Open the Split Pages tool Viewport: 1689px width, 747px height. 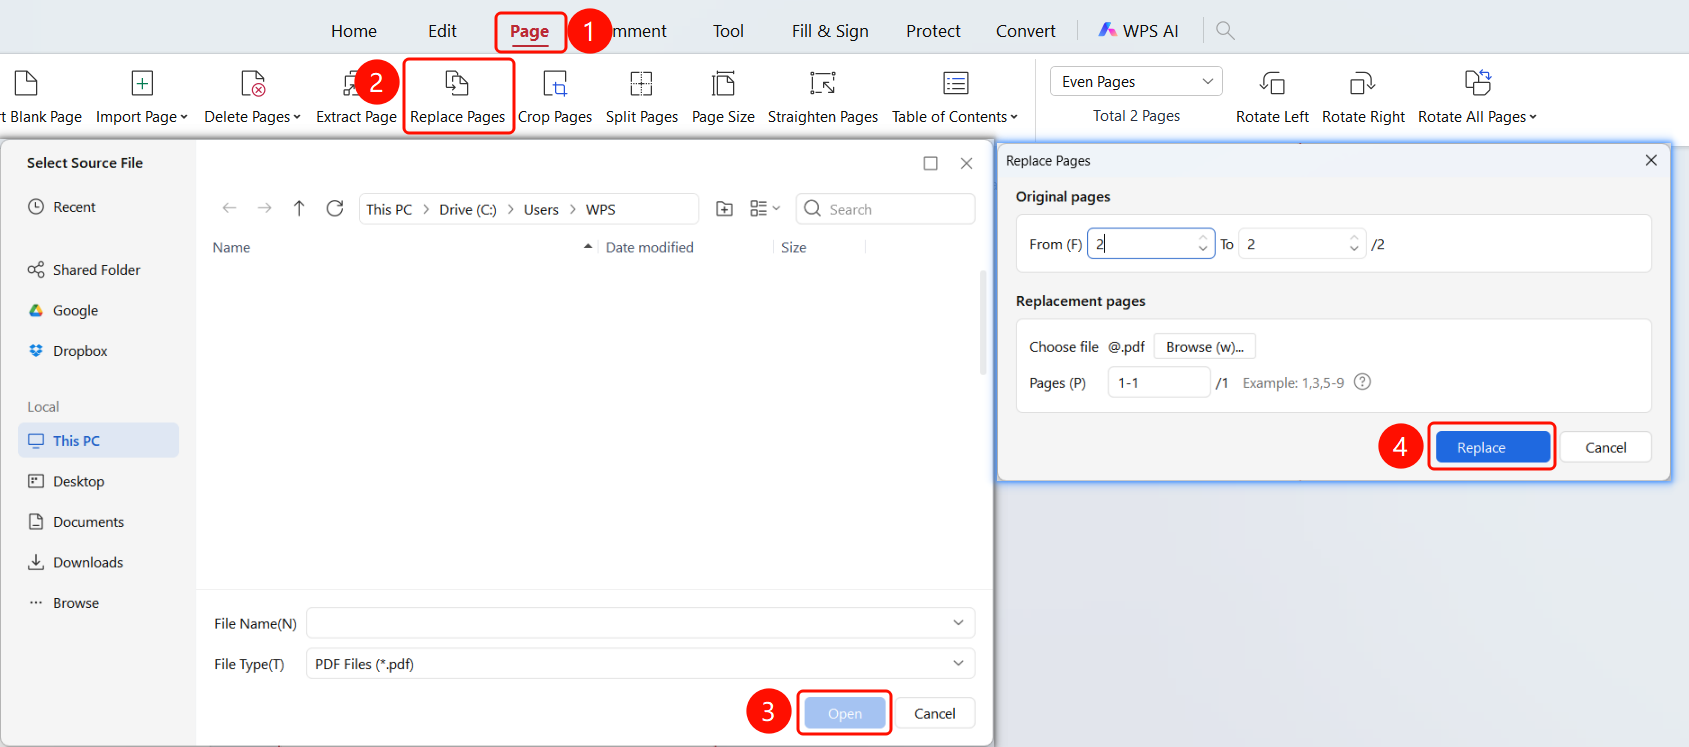[x=641, y=97]
